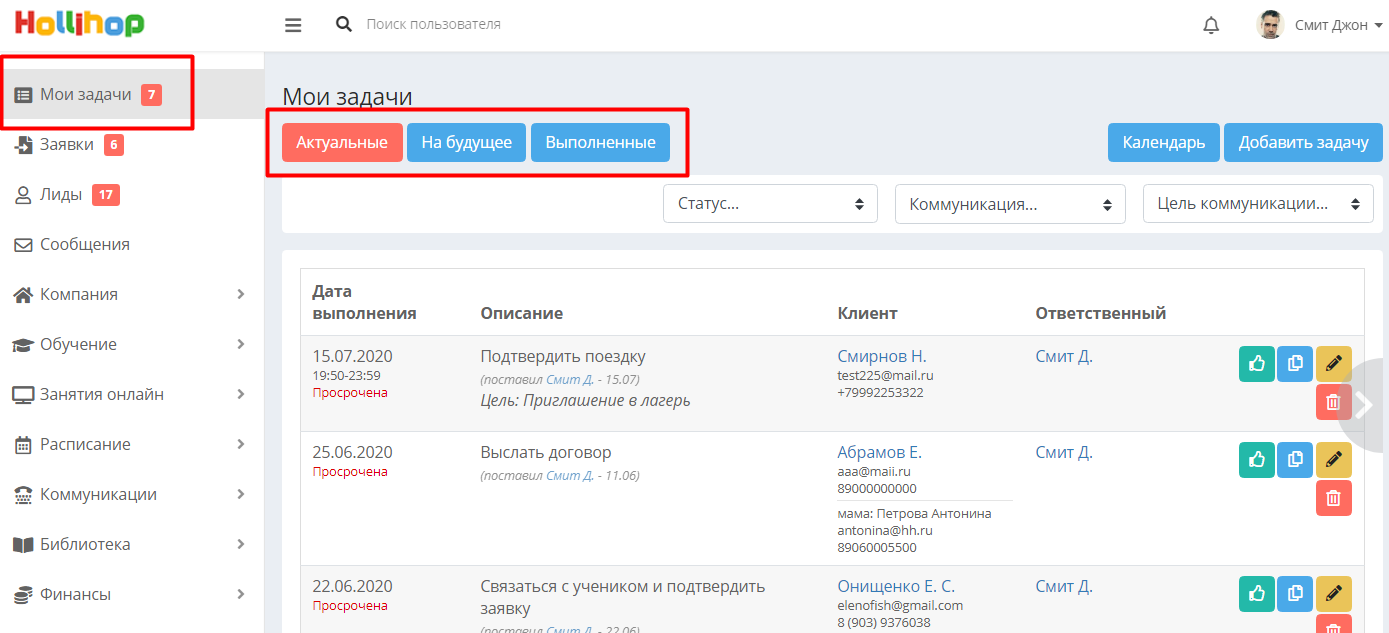Copy the Выслать договор task
The image size is (1389, 633).
tap(1295, 460)
